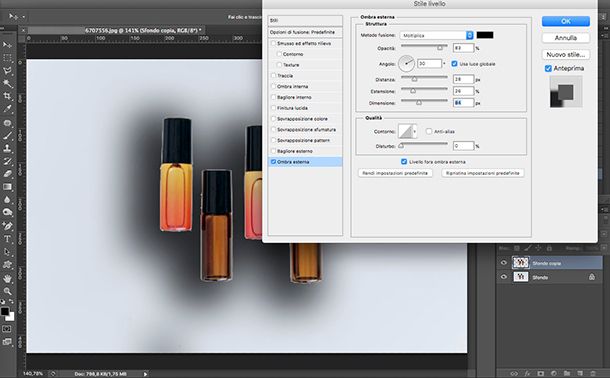The width and height of the screenshot is (610, 378).
Task: Click Ripristina impostazioni predefinite button
Action: point(482,173)
